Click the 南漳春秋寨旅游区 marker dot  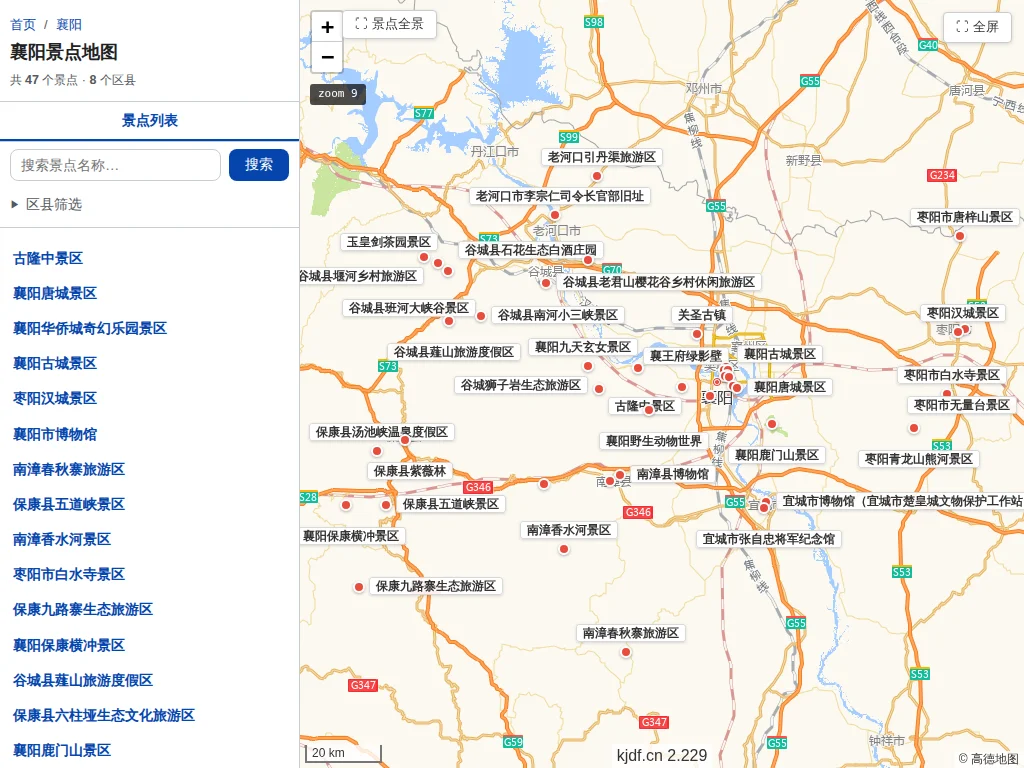click(x=626, y=652)
